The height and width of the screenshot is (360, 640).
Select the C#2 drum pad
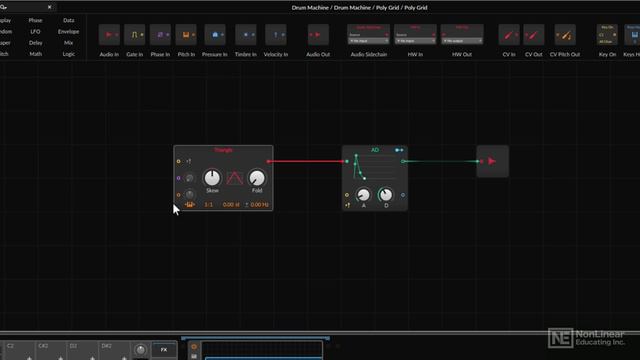point(51,351)
